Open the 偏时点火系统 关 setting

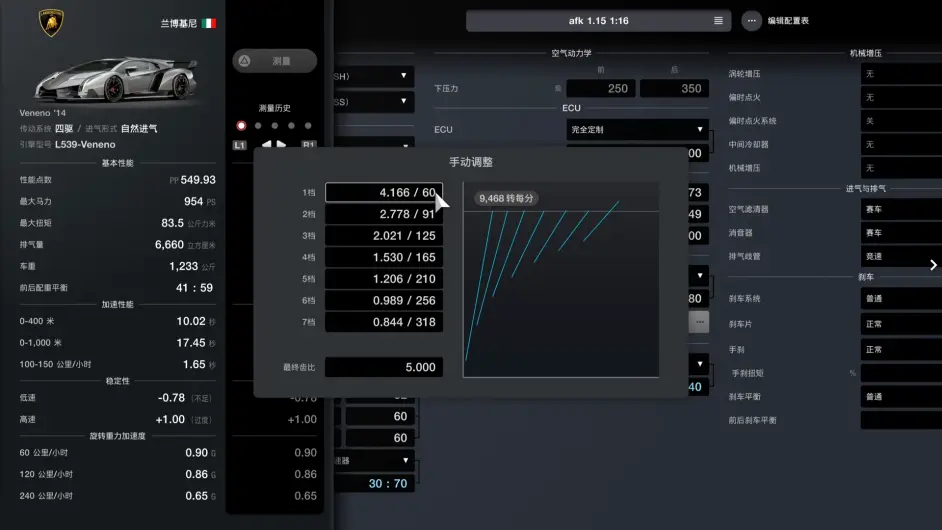901,121
